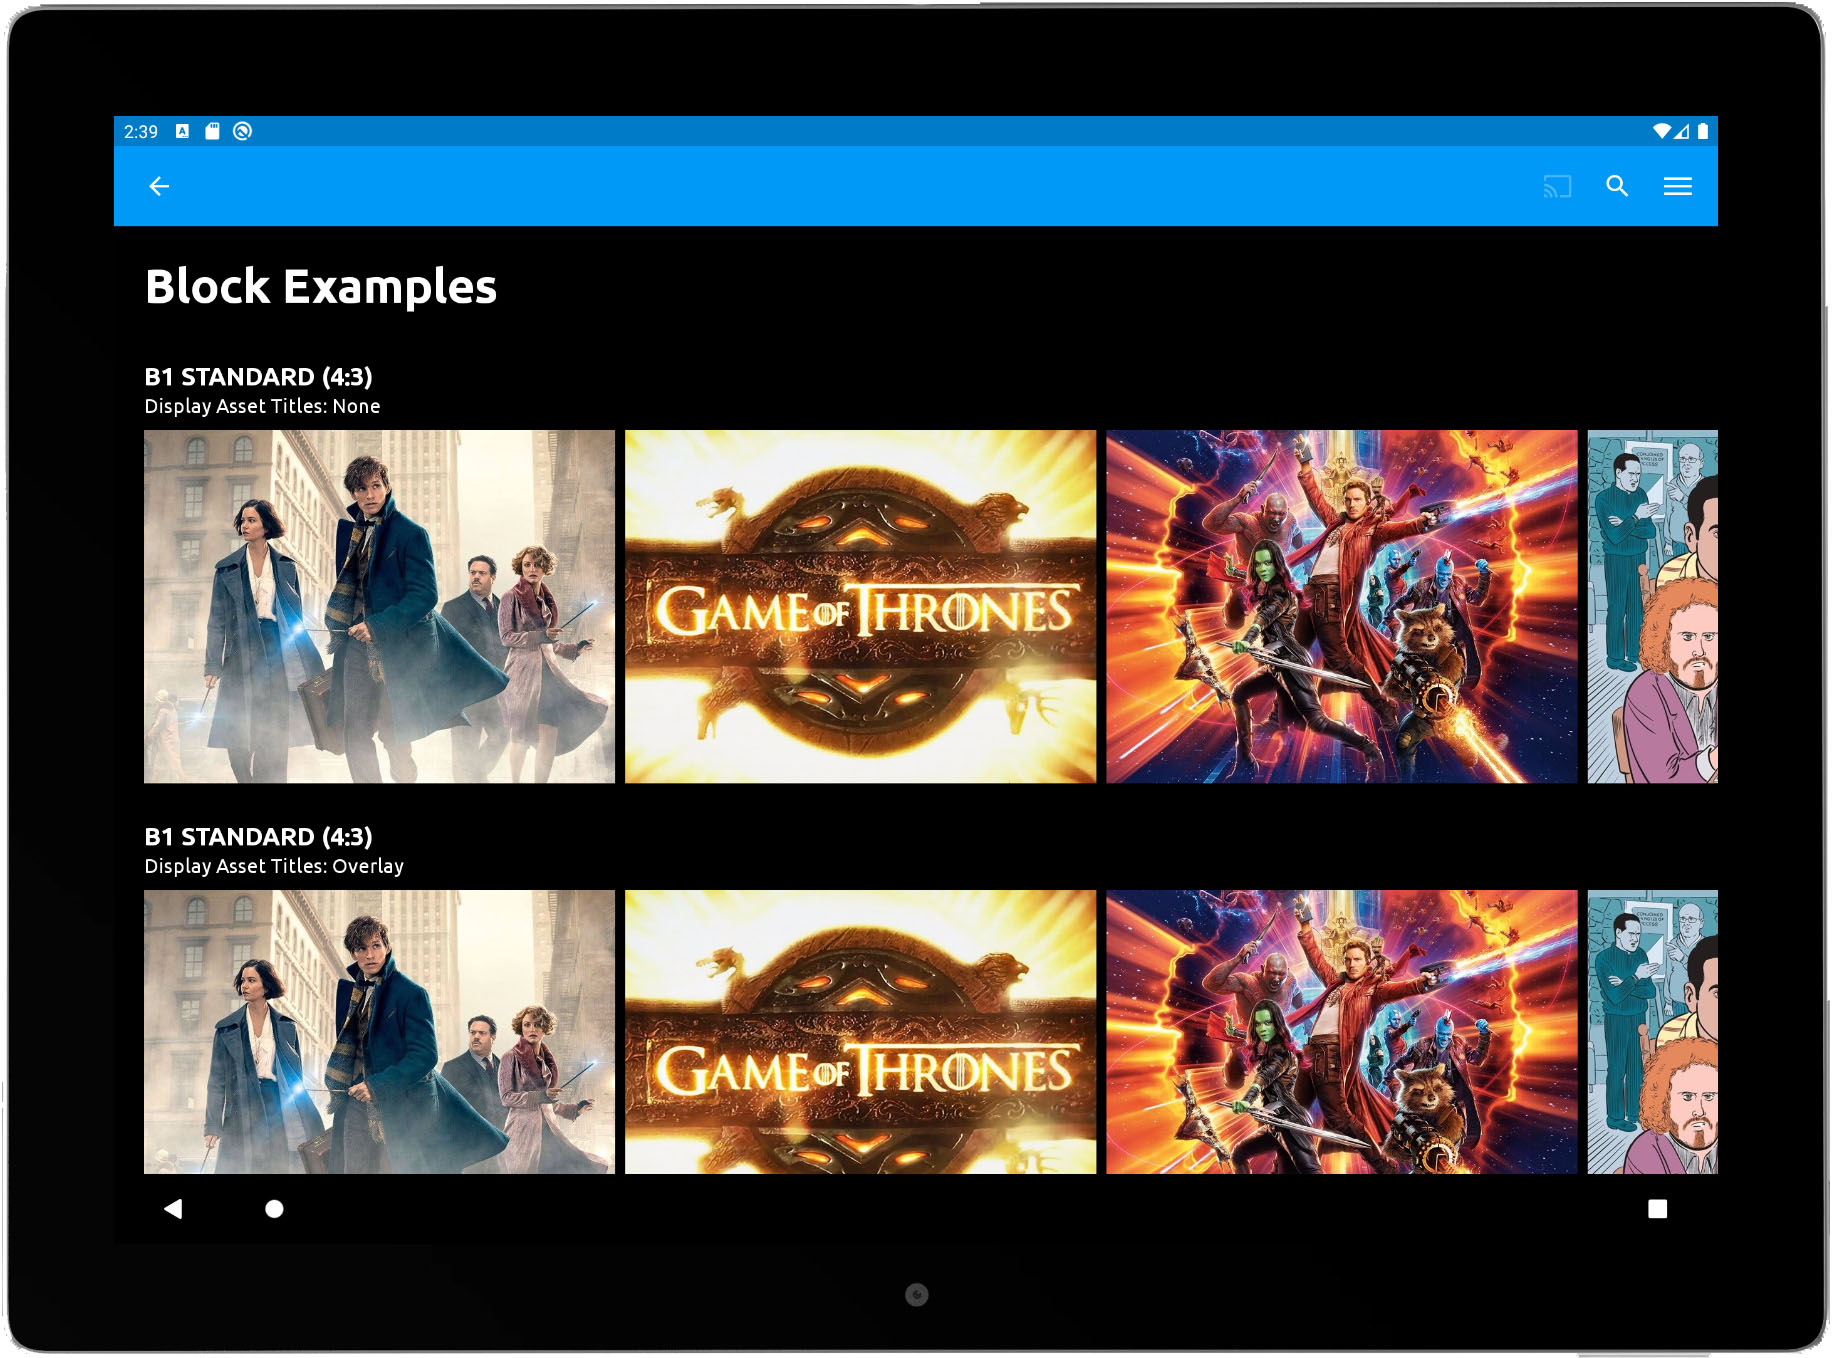The width and height of the screenshot is (1832, 1358).
Task: Select B1 STANDARD heading above the Overlay row
Action: click(x=258, y=837)
